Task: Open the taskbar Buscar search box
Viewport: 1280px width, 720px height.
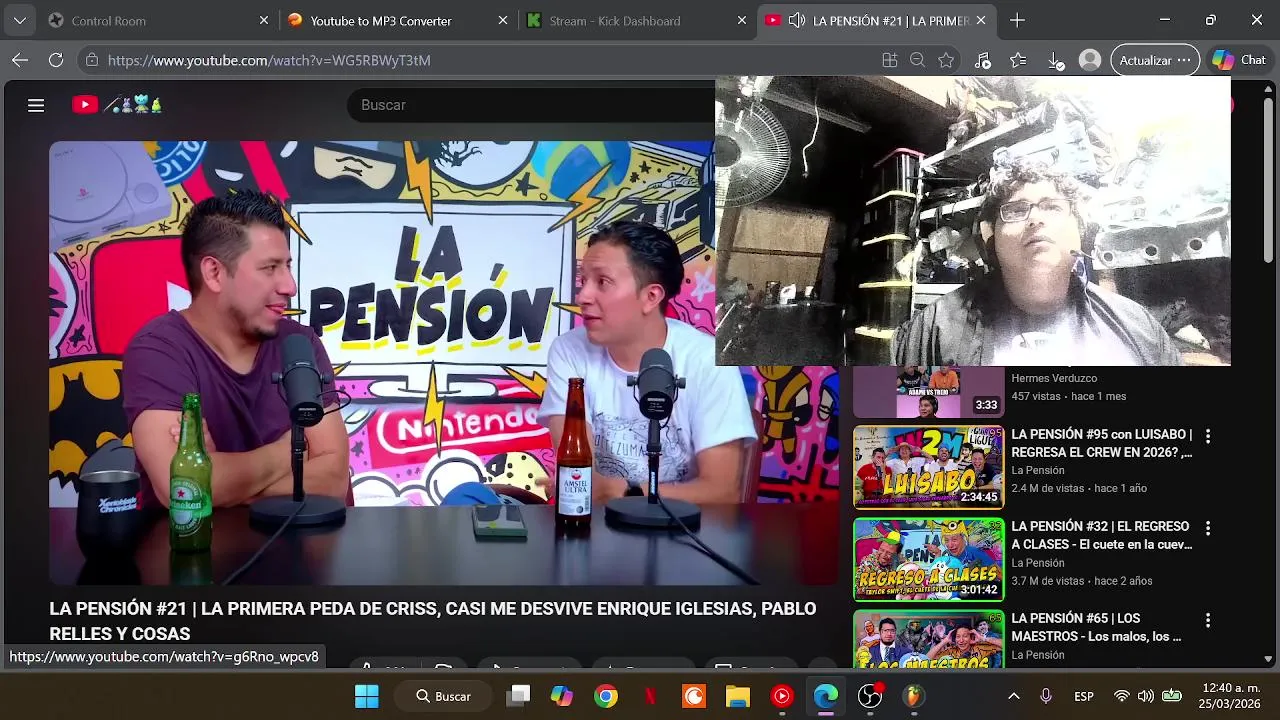Action: click(x=444, y=696)
